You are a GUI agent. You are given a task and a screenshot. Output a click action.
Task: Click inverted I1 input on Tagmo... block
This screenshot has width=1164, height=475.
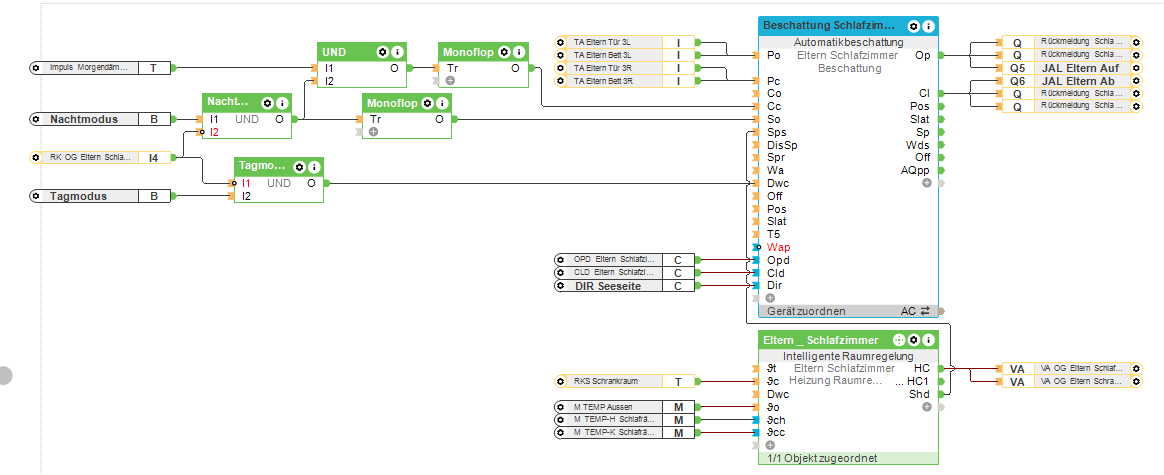[x=246, y=183]
